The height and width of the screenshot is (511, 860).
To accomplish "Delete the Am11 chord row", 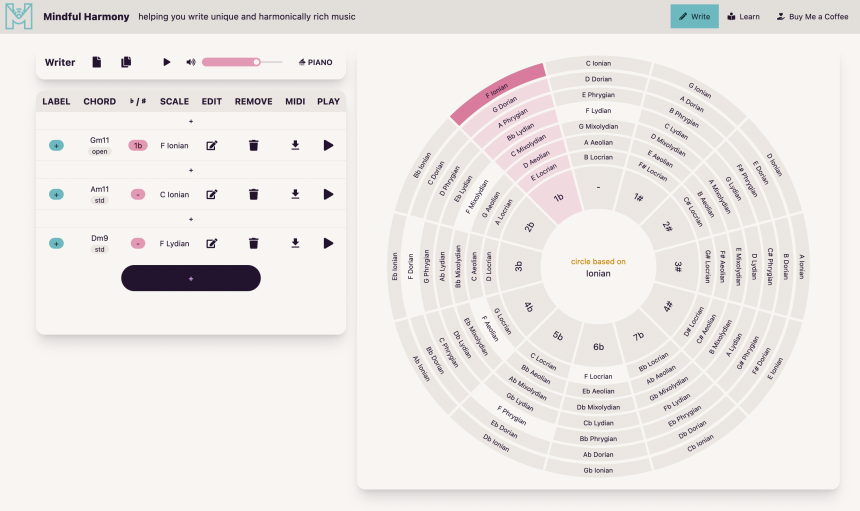I will [254, 194].
